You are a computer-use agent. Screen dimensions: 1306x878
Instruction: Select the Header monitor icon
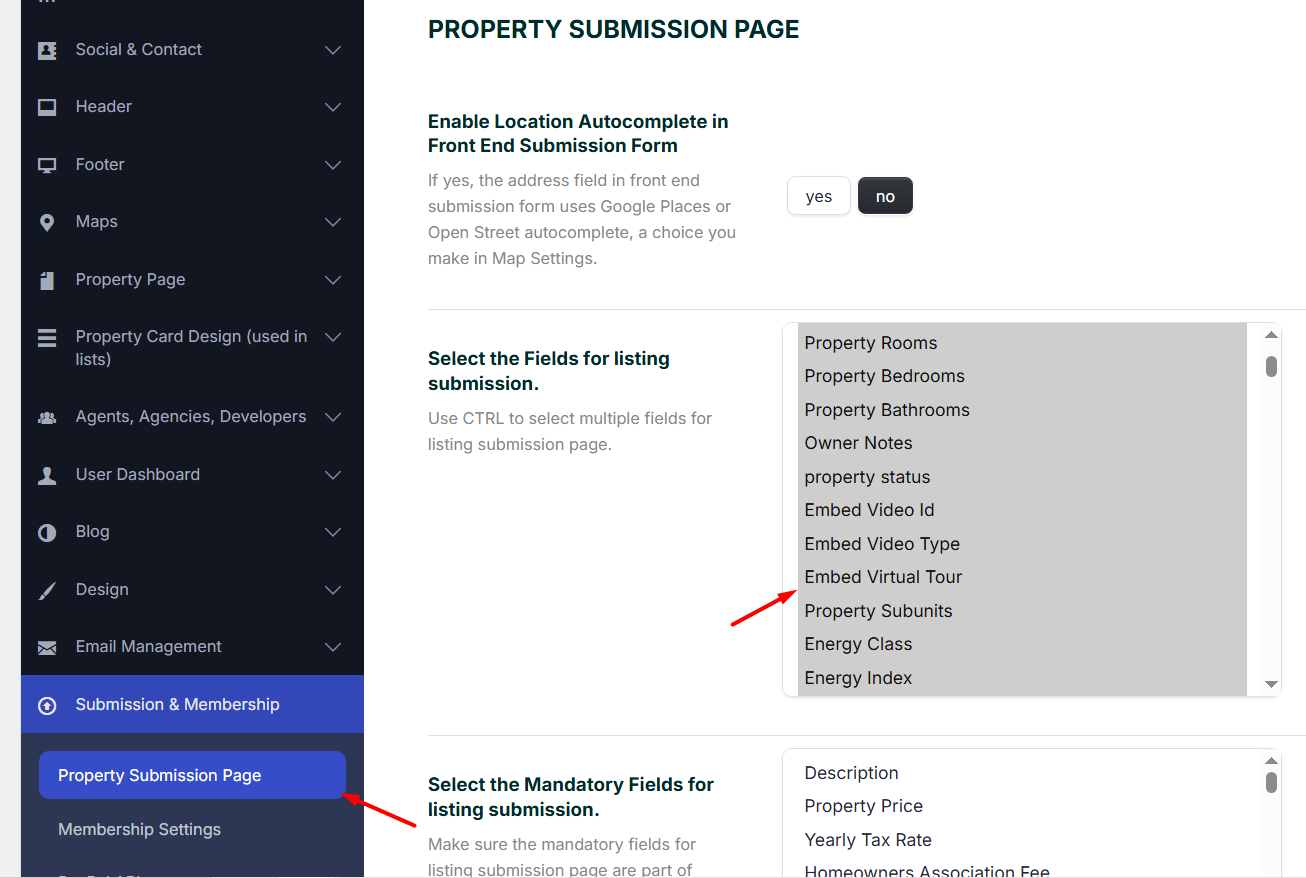[x=46, y=106]
